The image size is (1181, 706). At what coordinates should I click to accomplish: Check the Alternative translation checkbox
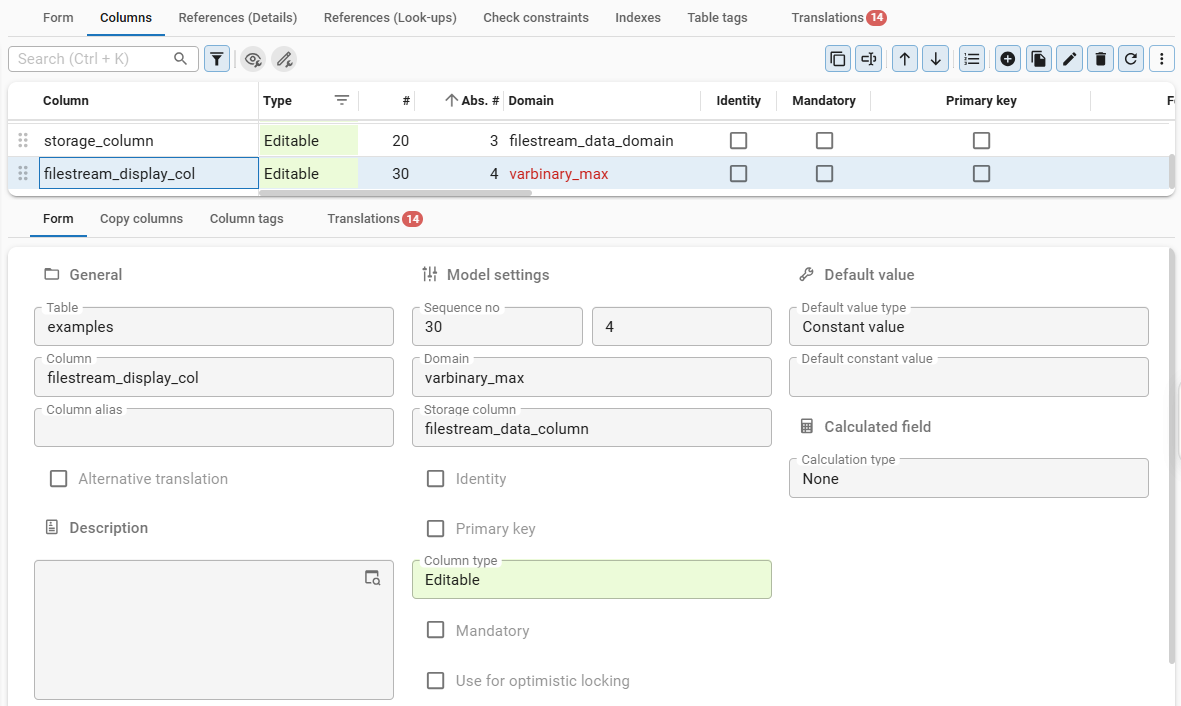click(59, 478)
